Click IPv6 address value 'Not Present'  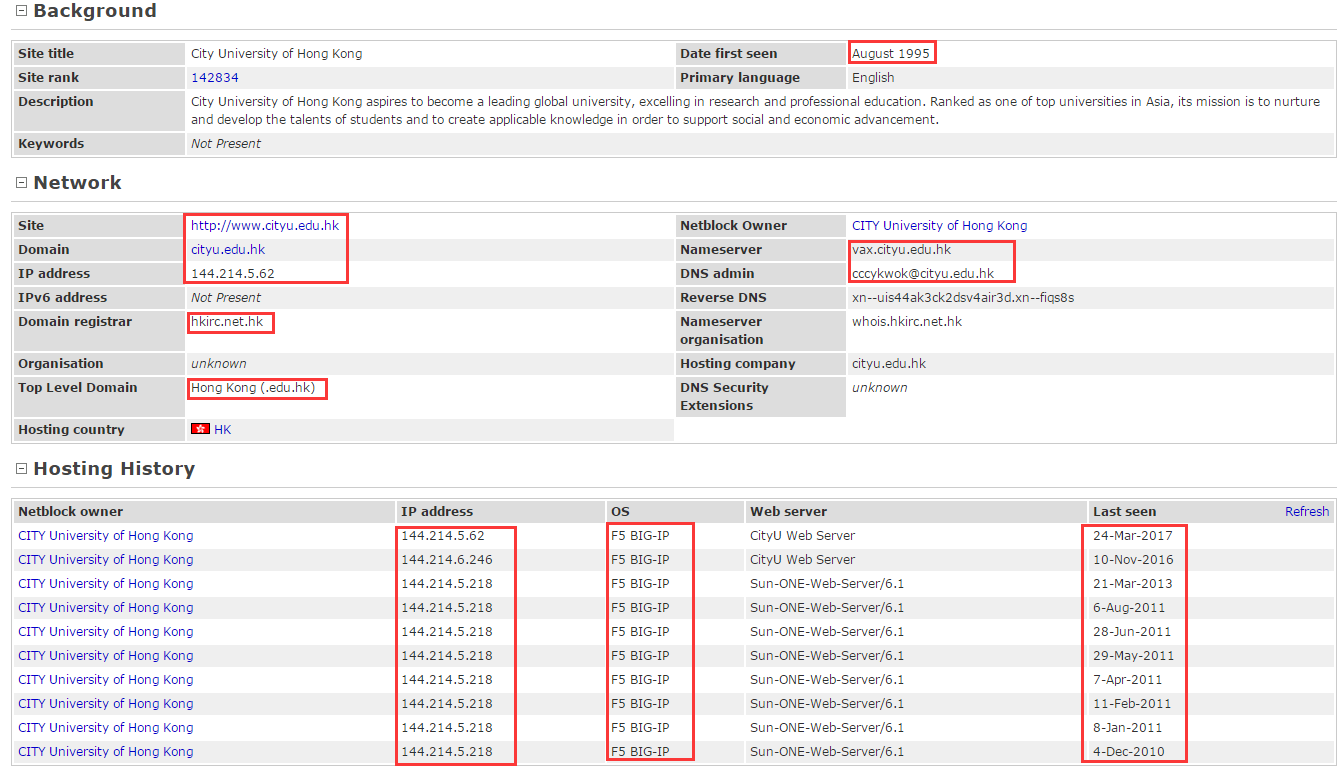pyautogui.click(x=226, y=298)
